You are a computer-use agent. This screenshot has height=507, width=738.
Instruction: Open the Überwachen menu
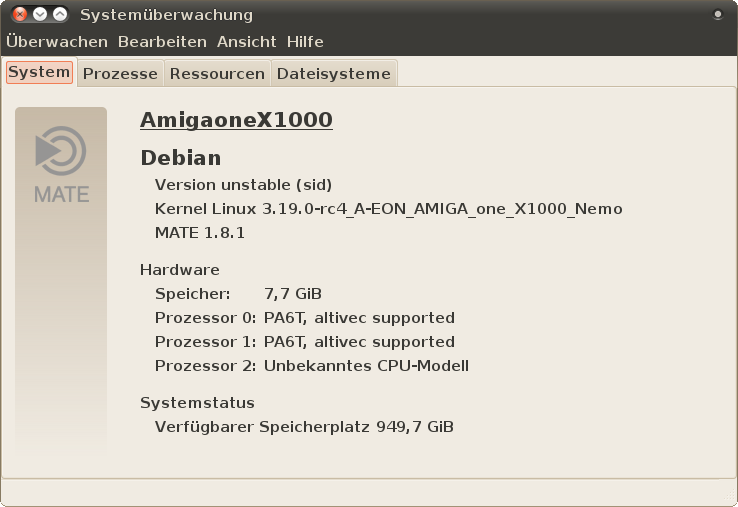click(x=57, y=42)
